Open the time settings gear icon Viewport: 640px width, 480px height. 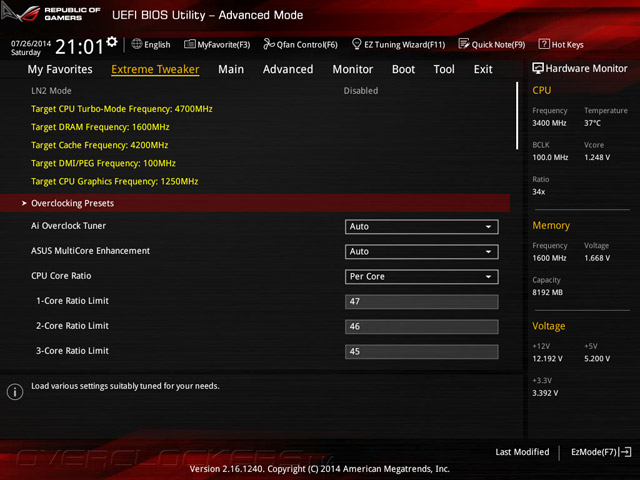(x=112, y=42)
